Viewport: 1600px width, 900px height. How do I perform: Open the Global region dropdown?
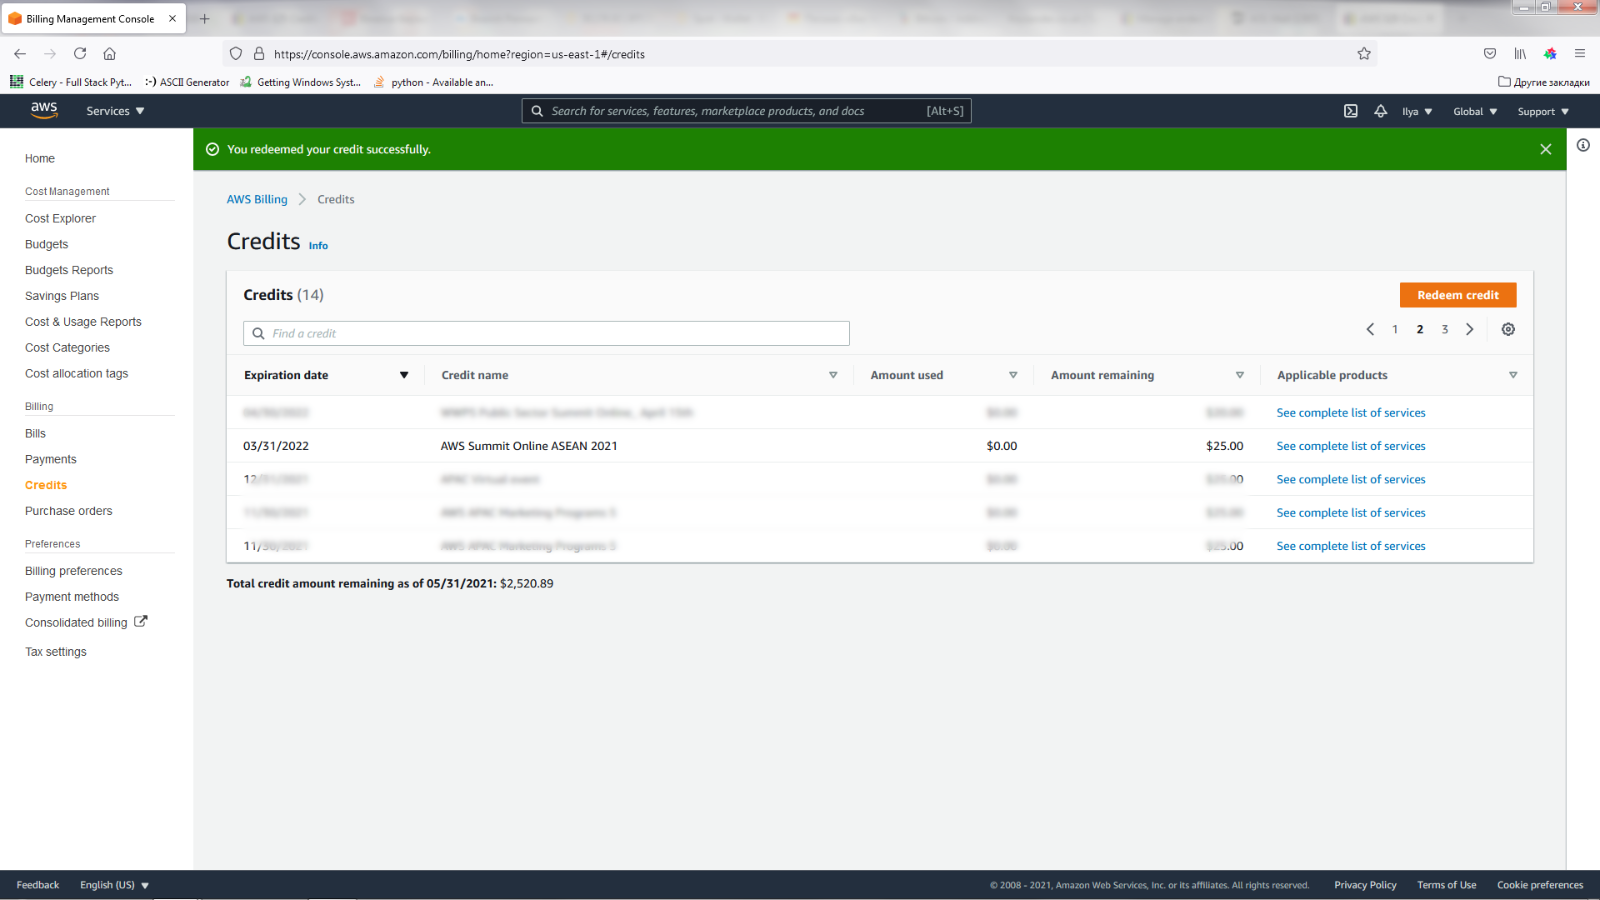click(x=1474, y=112)
